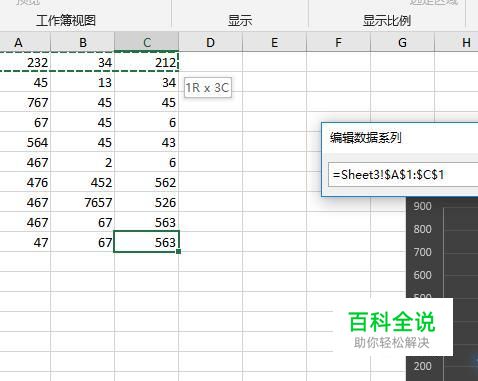Select column C cell with value 34
Screen dimensions: 478x381
[x=147, y=82]
